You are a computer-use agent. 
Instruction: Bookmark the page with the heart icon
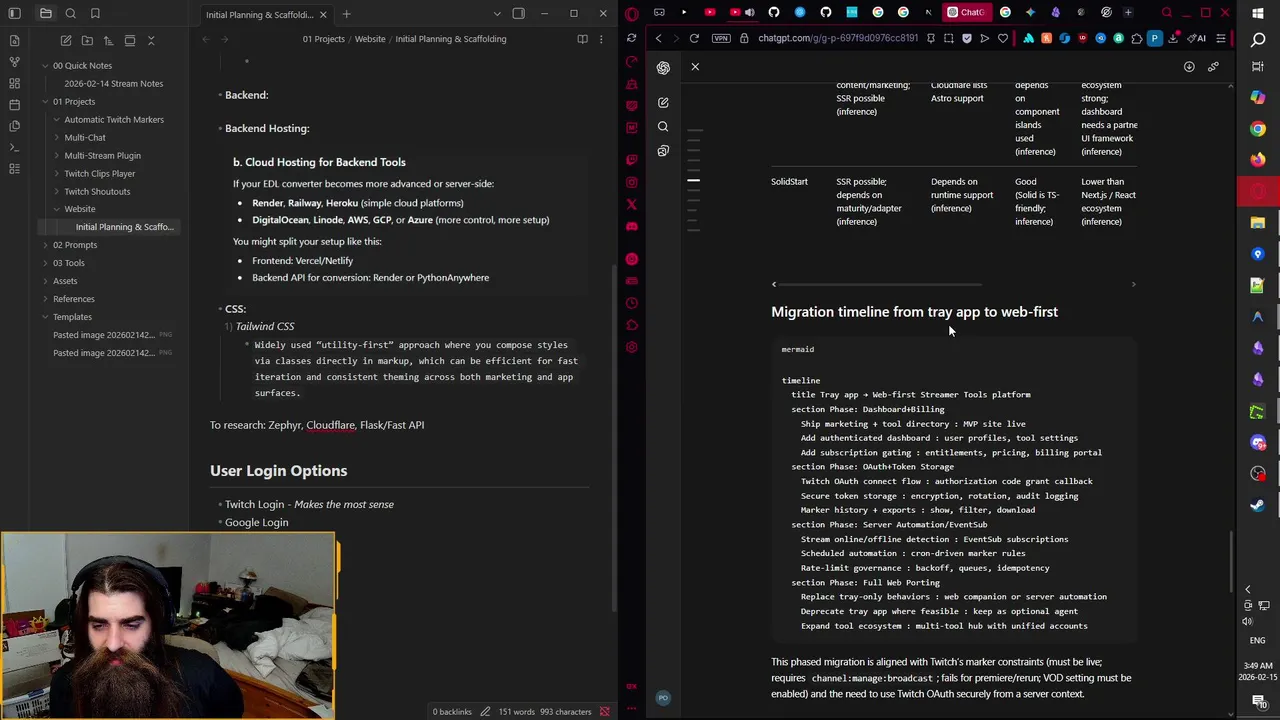click(x=1002, y=38)
